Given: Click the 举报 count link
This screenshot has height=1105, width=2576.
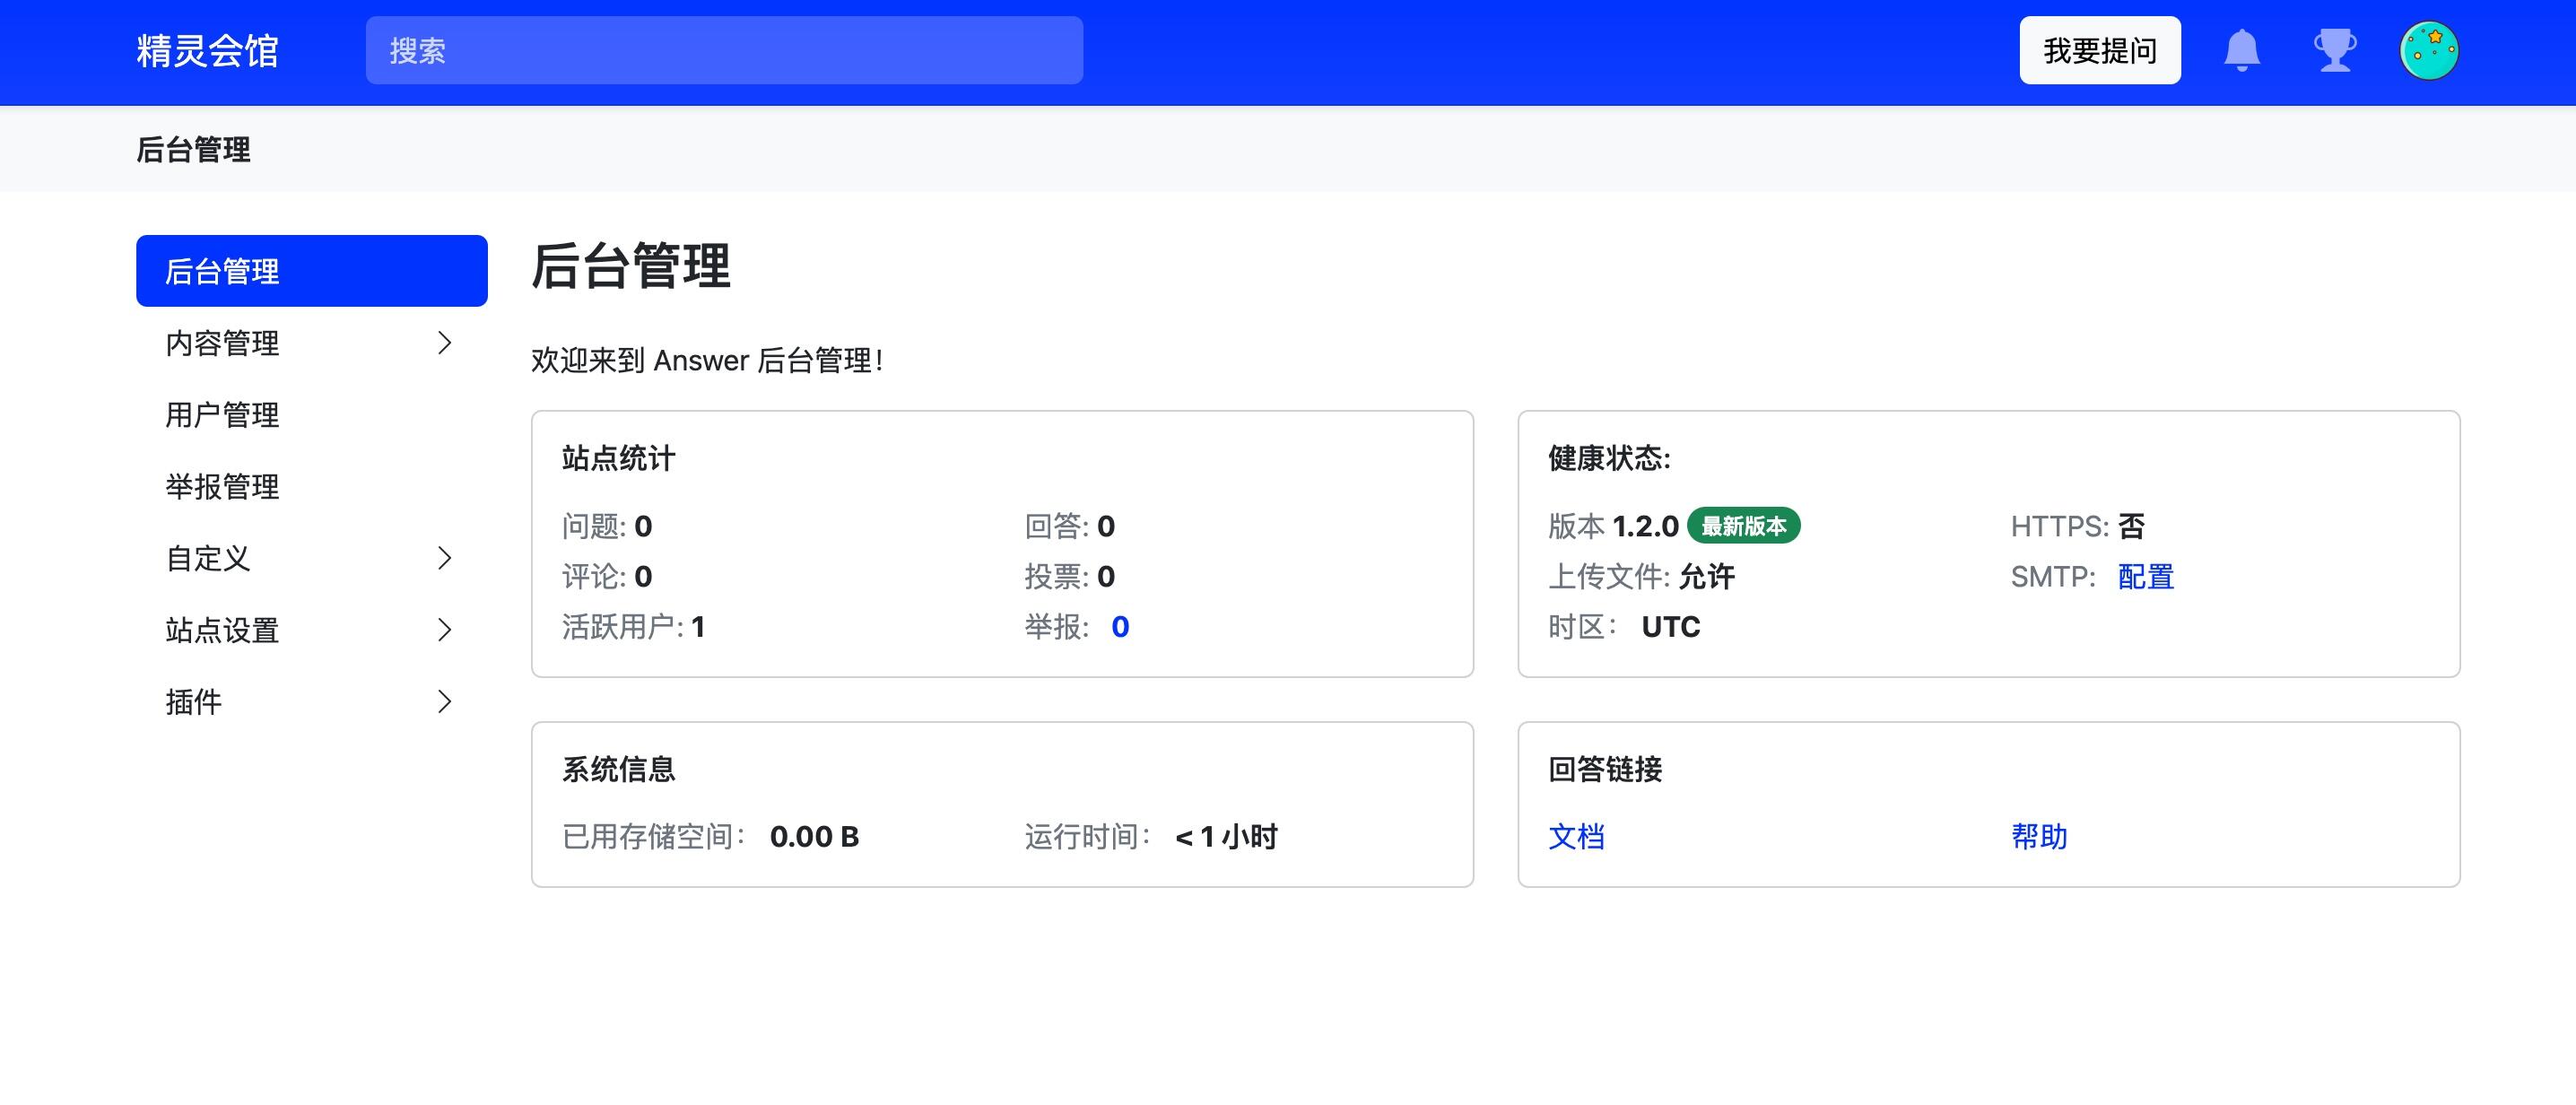Looking at the screenshot, I should click(1120, 627).
